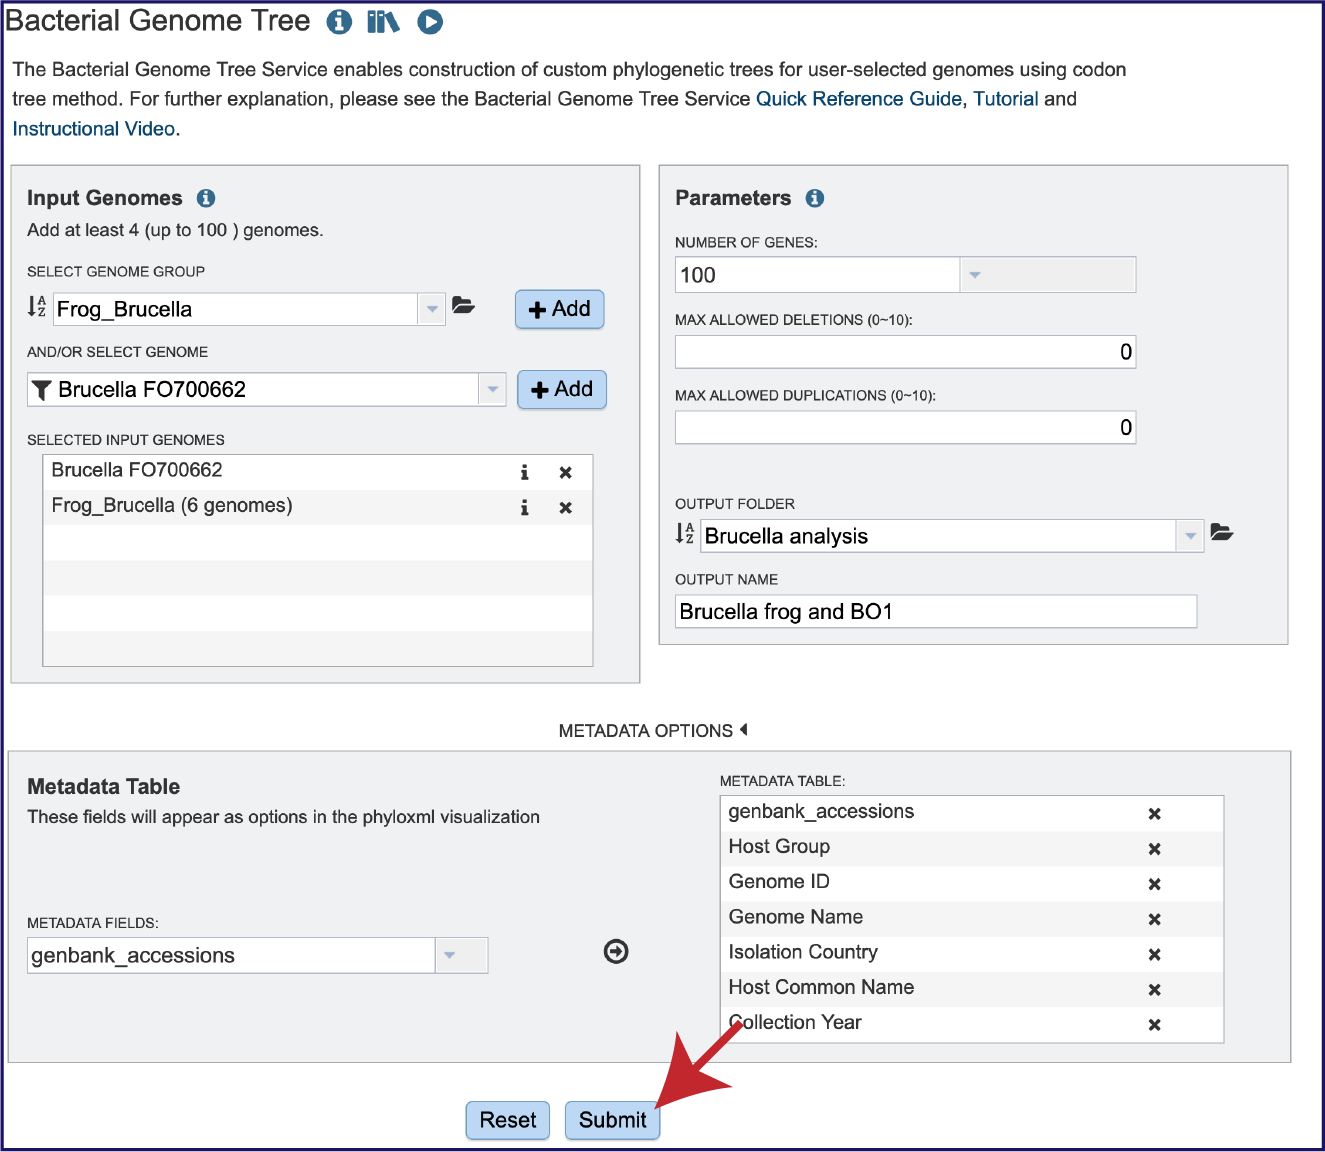Viewport: 1325px width, 1152px height.
Task: Remove Brucella FO700662 from selected genomes
Action: 565,473
